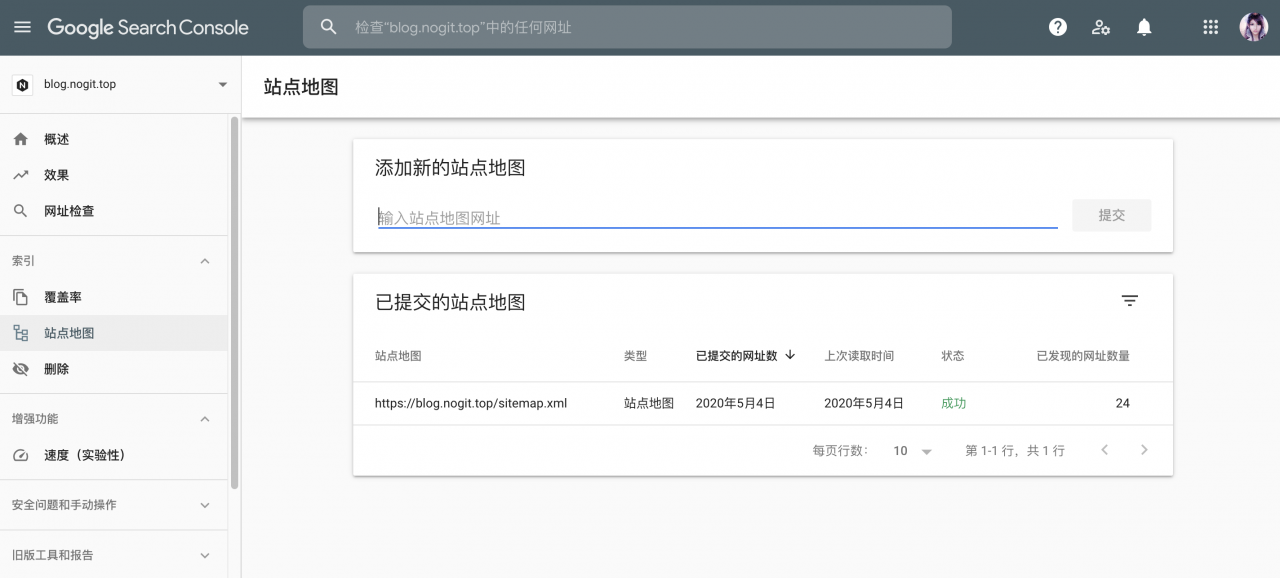Open the sitemap list filter

(1129, 300)
